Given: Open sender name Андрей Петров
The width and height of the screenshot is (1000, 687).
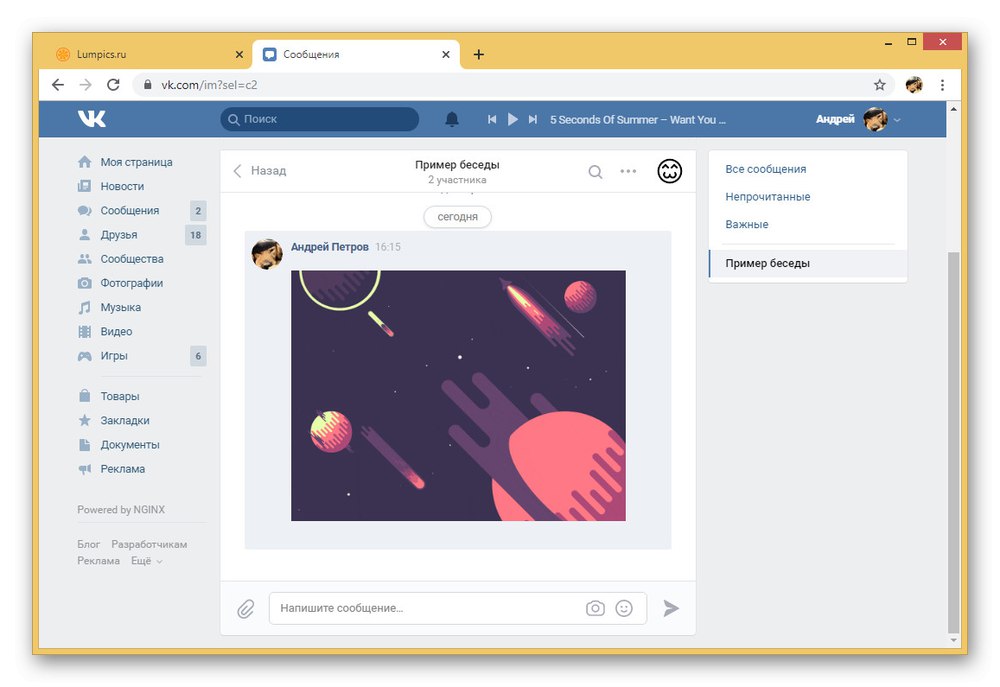Looking at the screenshot, I should tap(330, 247).
